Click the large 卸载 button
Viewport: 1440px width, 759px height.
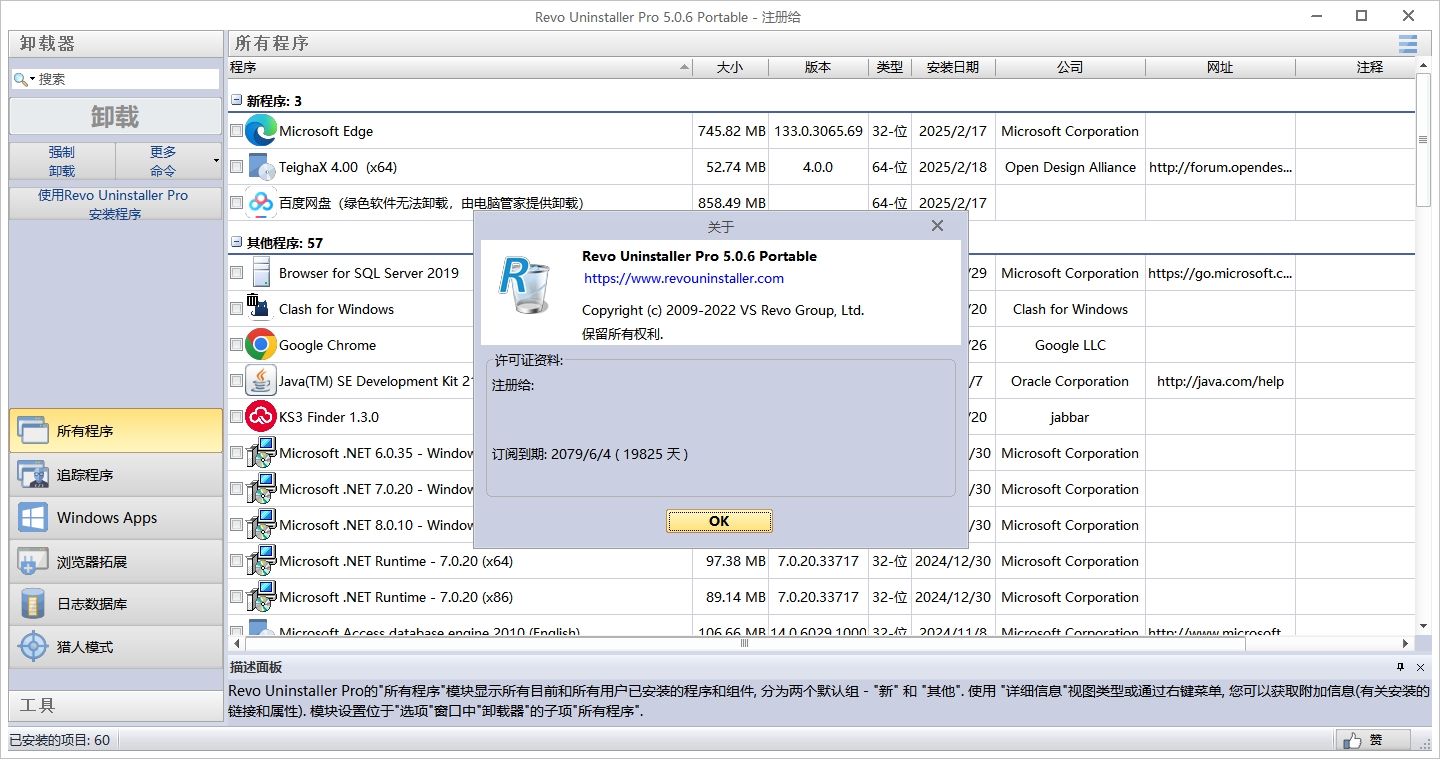pos(116,116)
